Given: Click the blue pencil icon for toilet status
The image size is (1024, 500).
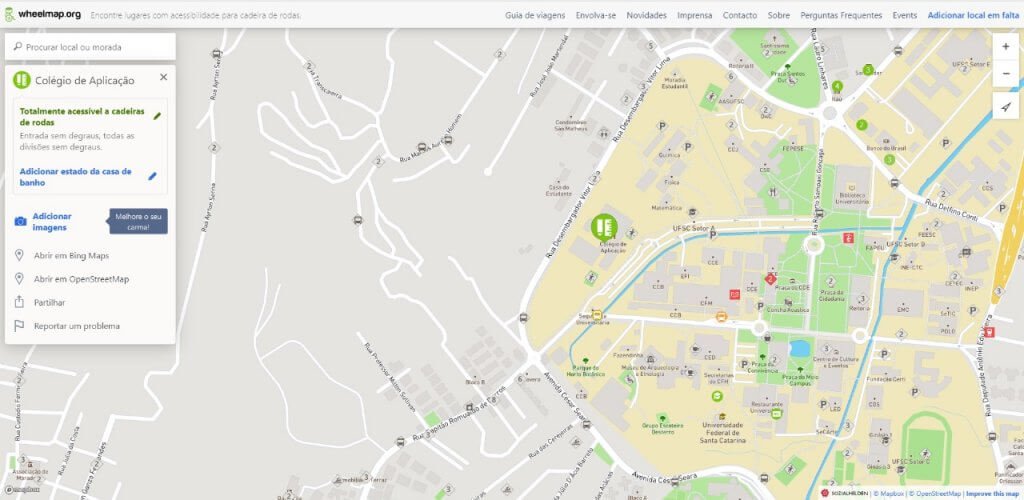Looking at the screenshot, I should (x=152, y=176).
